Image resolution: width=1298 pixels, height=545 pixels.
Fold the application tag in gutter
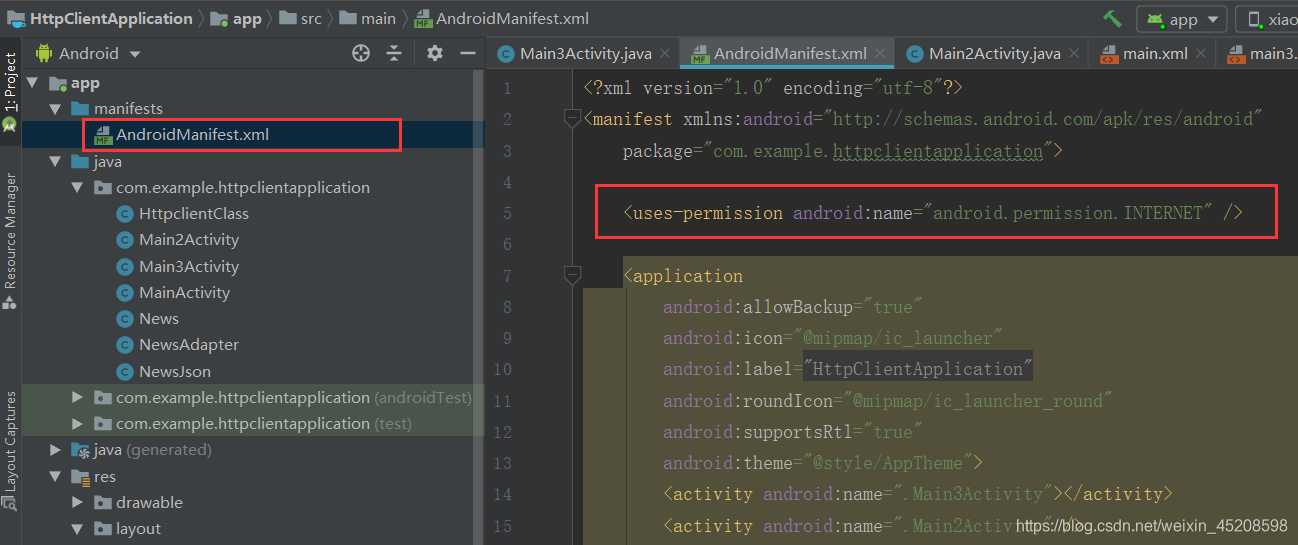[573, 275]
